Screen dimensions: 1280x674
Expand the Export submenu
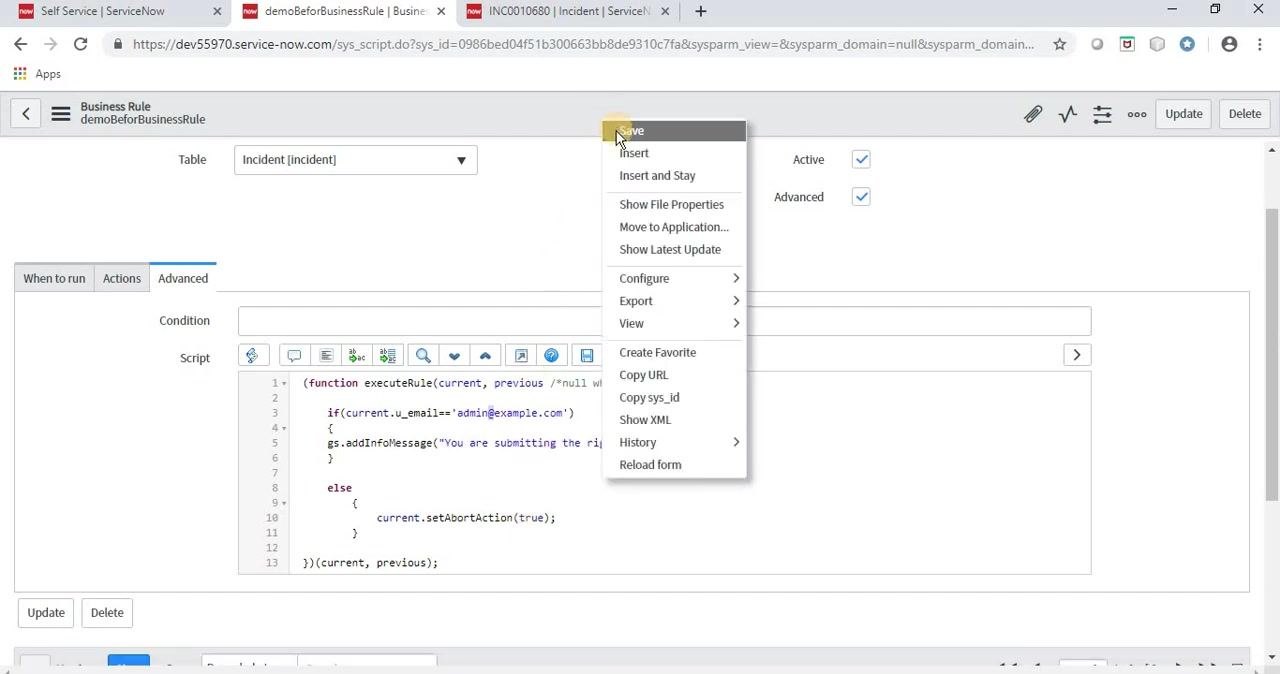(x=675, y=301)
